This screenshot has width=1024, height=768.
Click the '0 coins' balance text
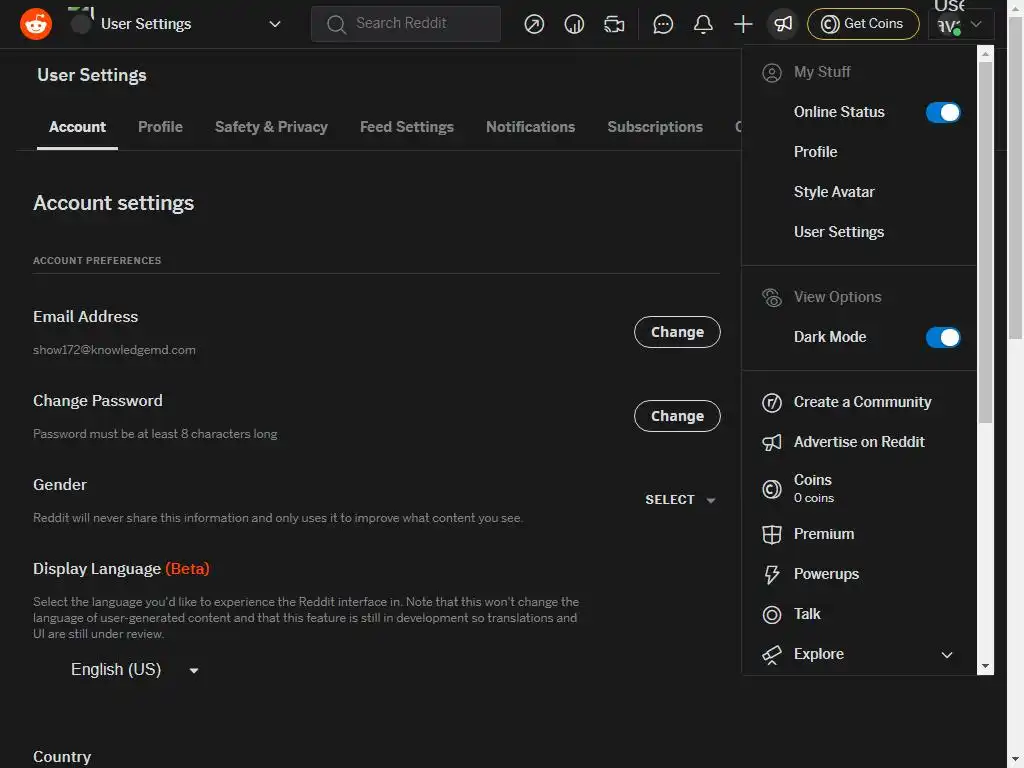point(814,498)
